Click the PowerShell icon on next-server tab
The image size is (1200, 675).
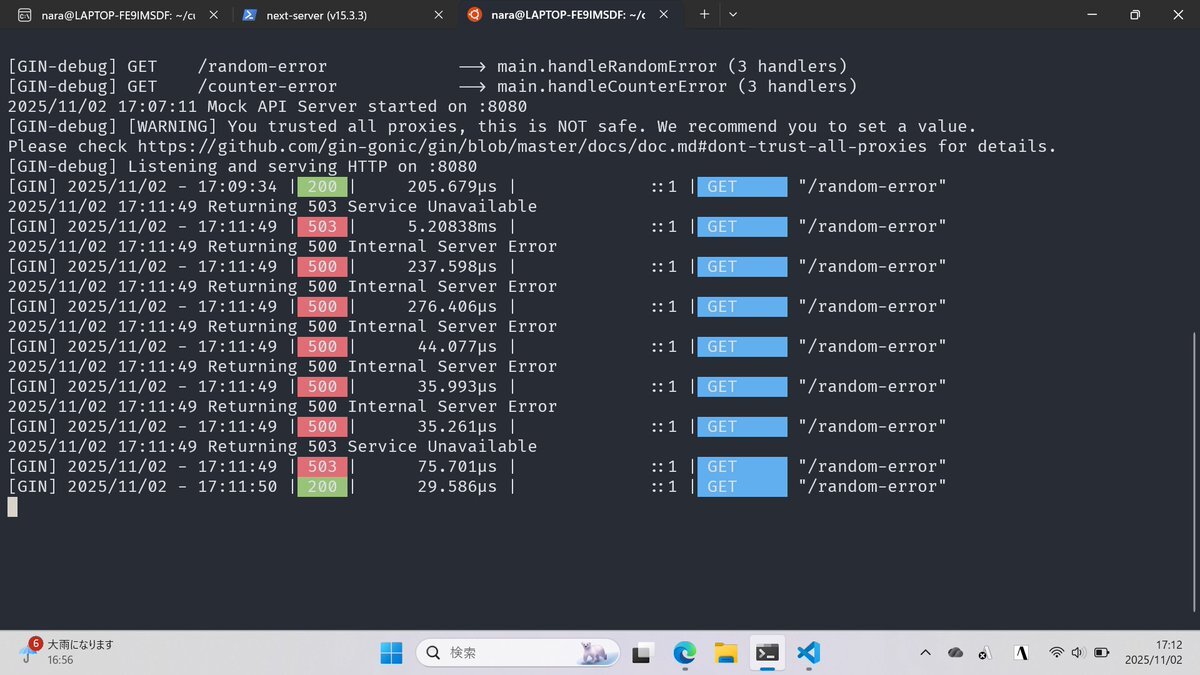pyautogui.click(x=249, y=15)
